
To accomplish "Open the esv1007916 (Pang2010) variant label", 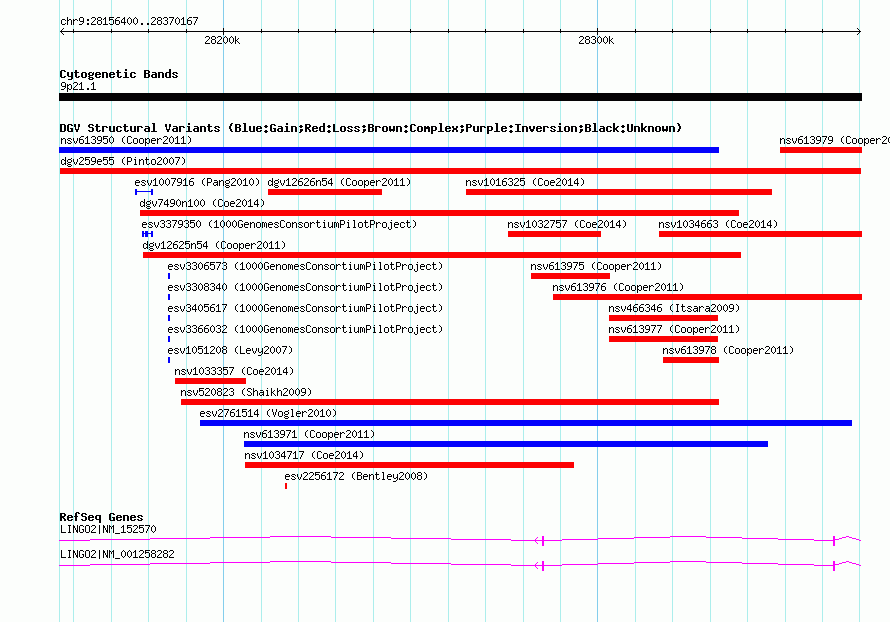I will (197, 182).
